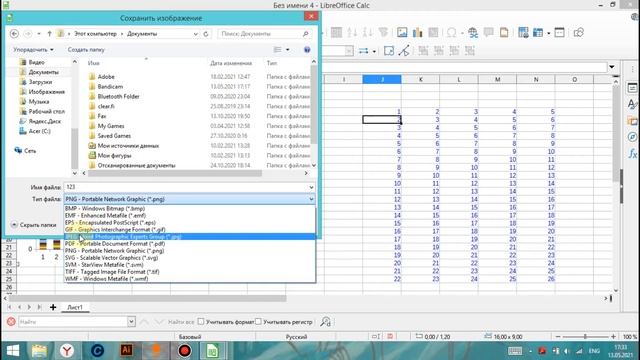The image size is (640, 360).
Task: Move the zoom slider handle in status bar
Action: click(x=585, y=337)
